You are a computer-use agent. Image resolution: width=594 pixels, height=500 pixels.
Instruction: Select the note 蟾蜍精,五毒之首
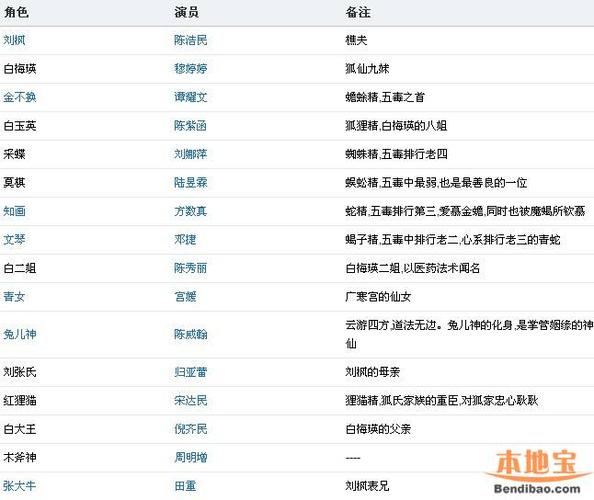point(385,97)
